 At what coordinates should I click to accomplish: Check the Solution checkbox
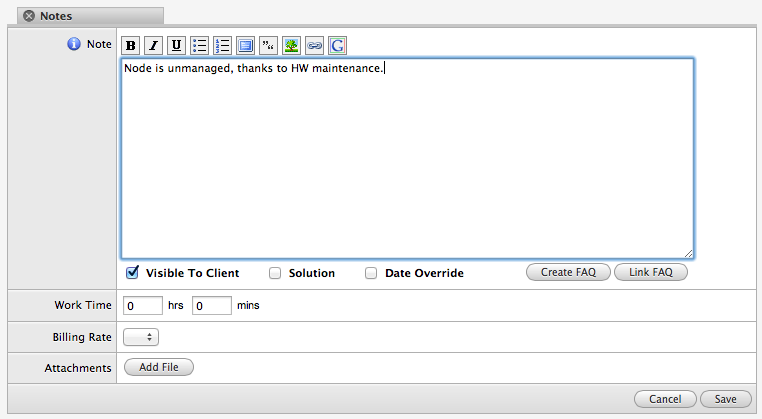[x=275, y=273]
